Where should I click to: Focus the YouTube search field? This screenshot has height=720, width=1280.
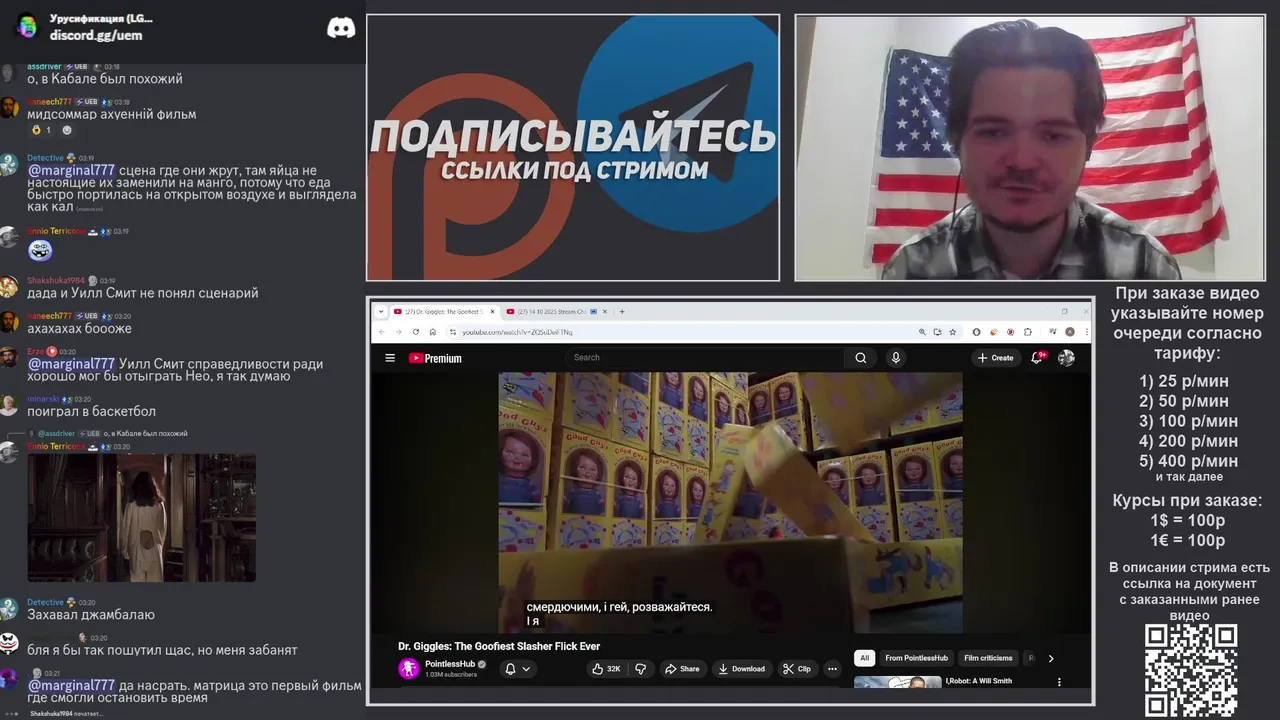tap(706, 358)
